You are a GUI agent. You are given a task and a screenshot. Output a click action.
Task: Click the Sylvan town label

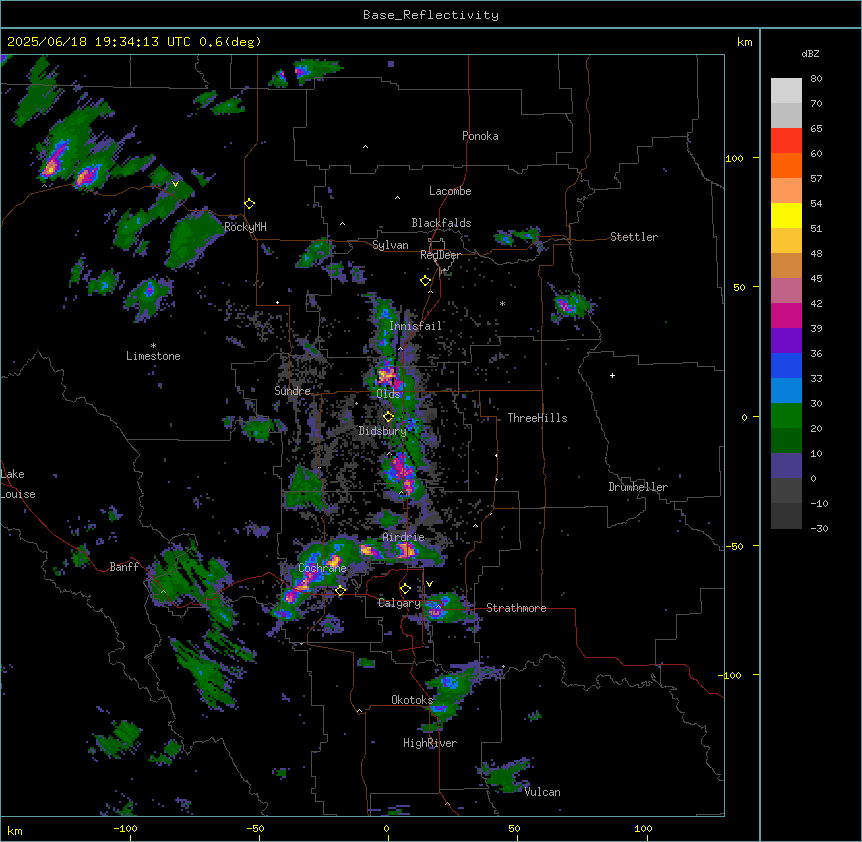click(x=390, y=245)
